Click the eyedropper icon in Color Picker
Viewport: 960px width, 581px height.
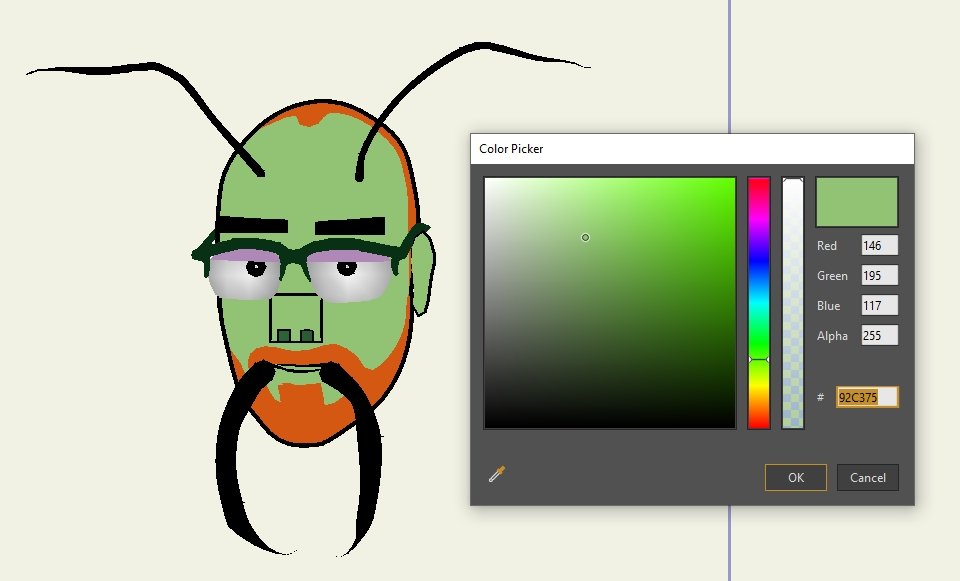pos(497,474)
